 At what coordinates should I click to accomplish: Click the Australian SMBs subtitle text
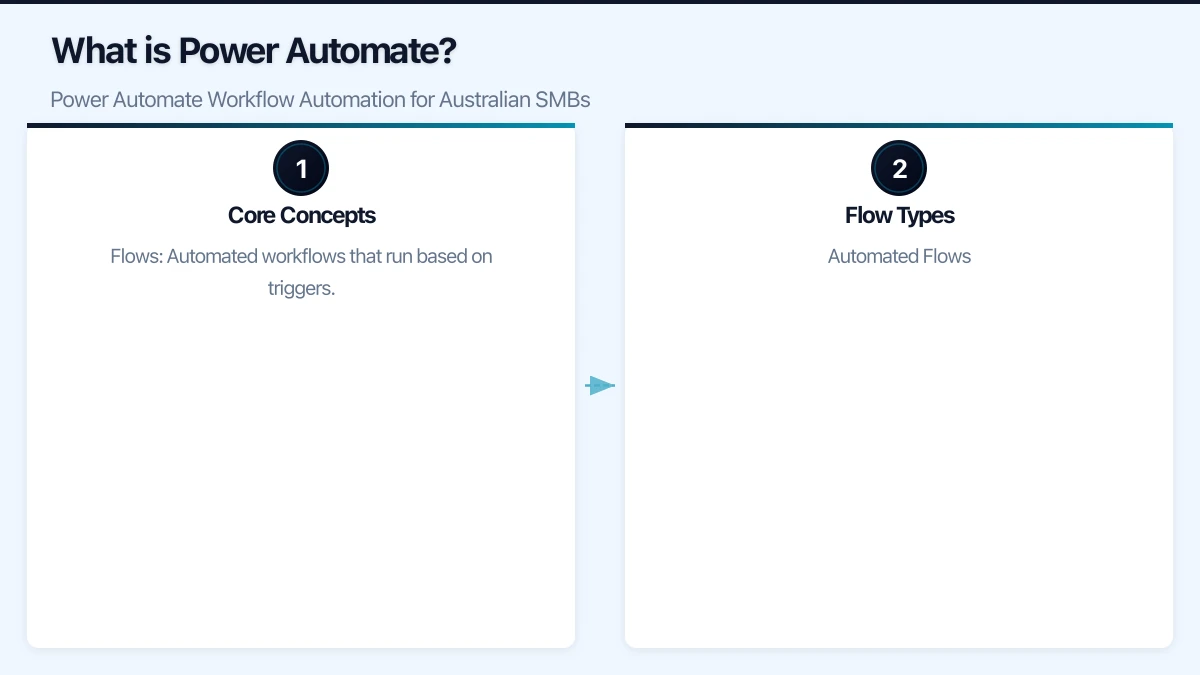click(320, 100)
